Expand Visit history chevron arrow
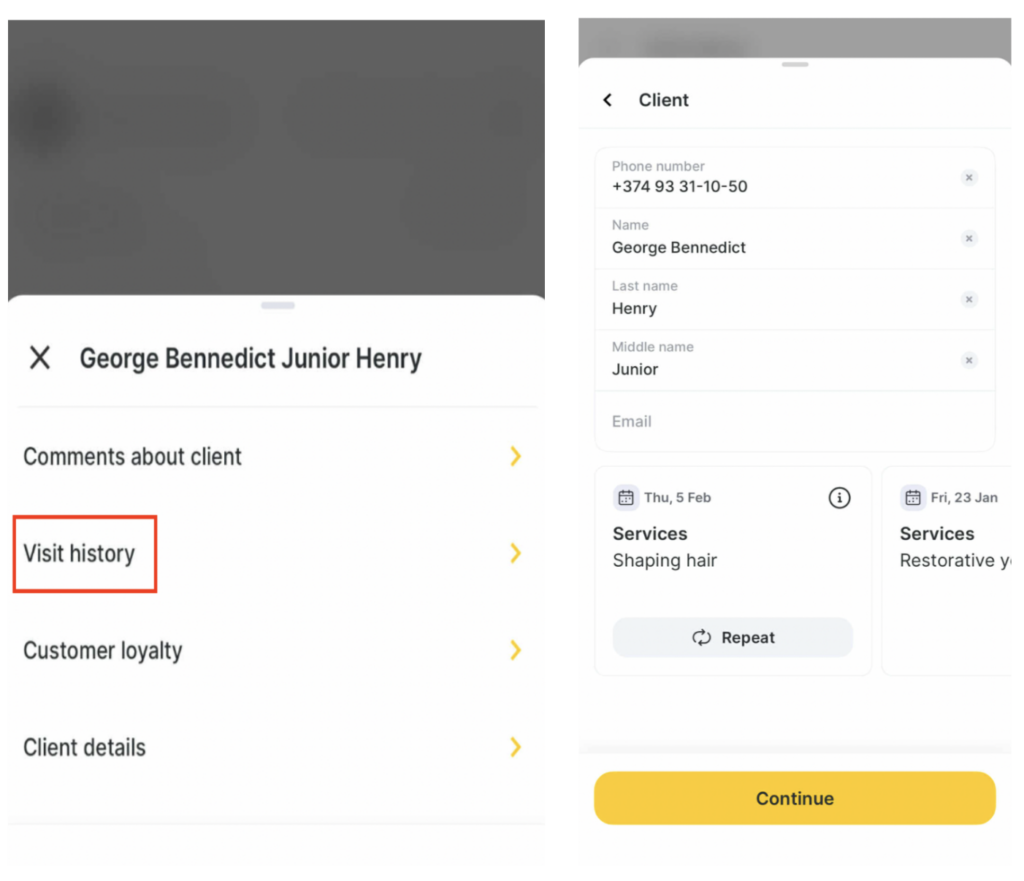Image resolution: width=1024 pixels, height=881 pixels. click(x=515, y=553)
